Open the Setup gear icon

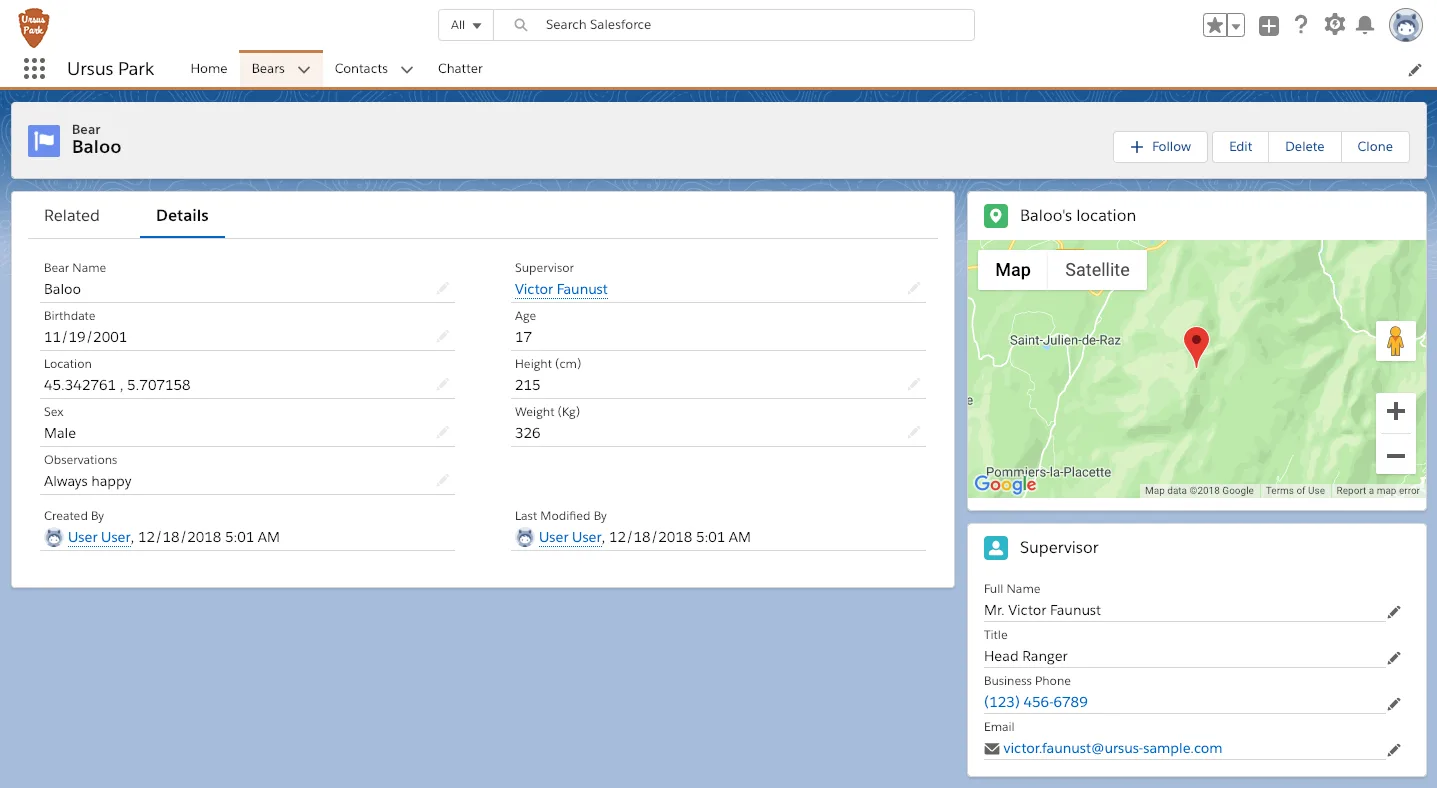(x=1334, y=25)
